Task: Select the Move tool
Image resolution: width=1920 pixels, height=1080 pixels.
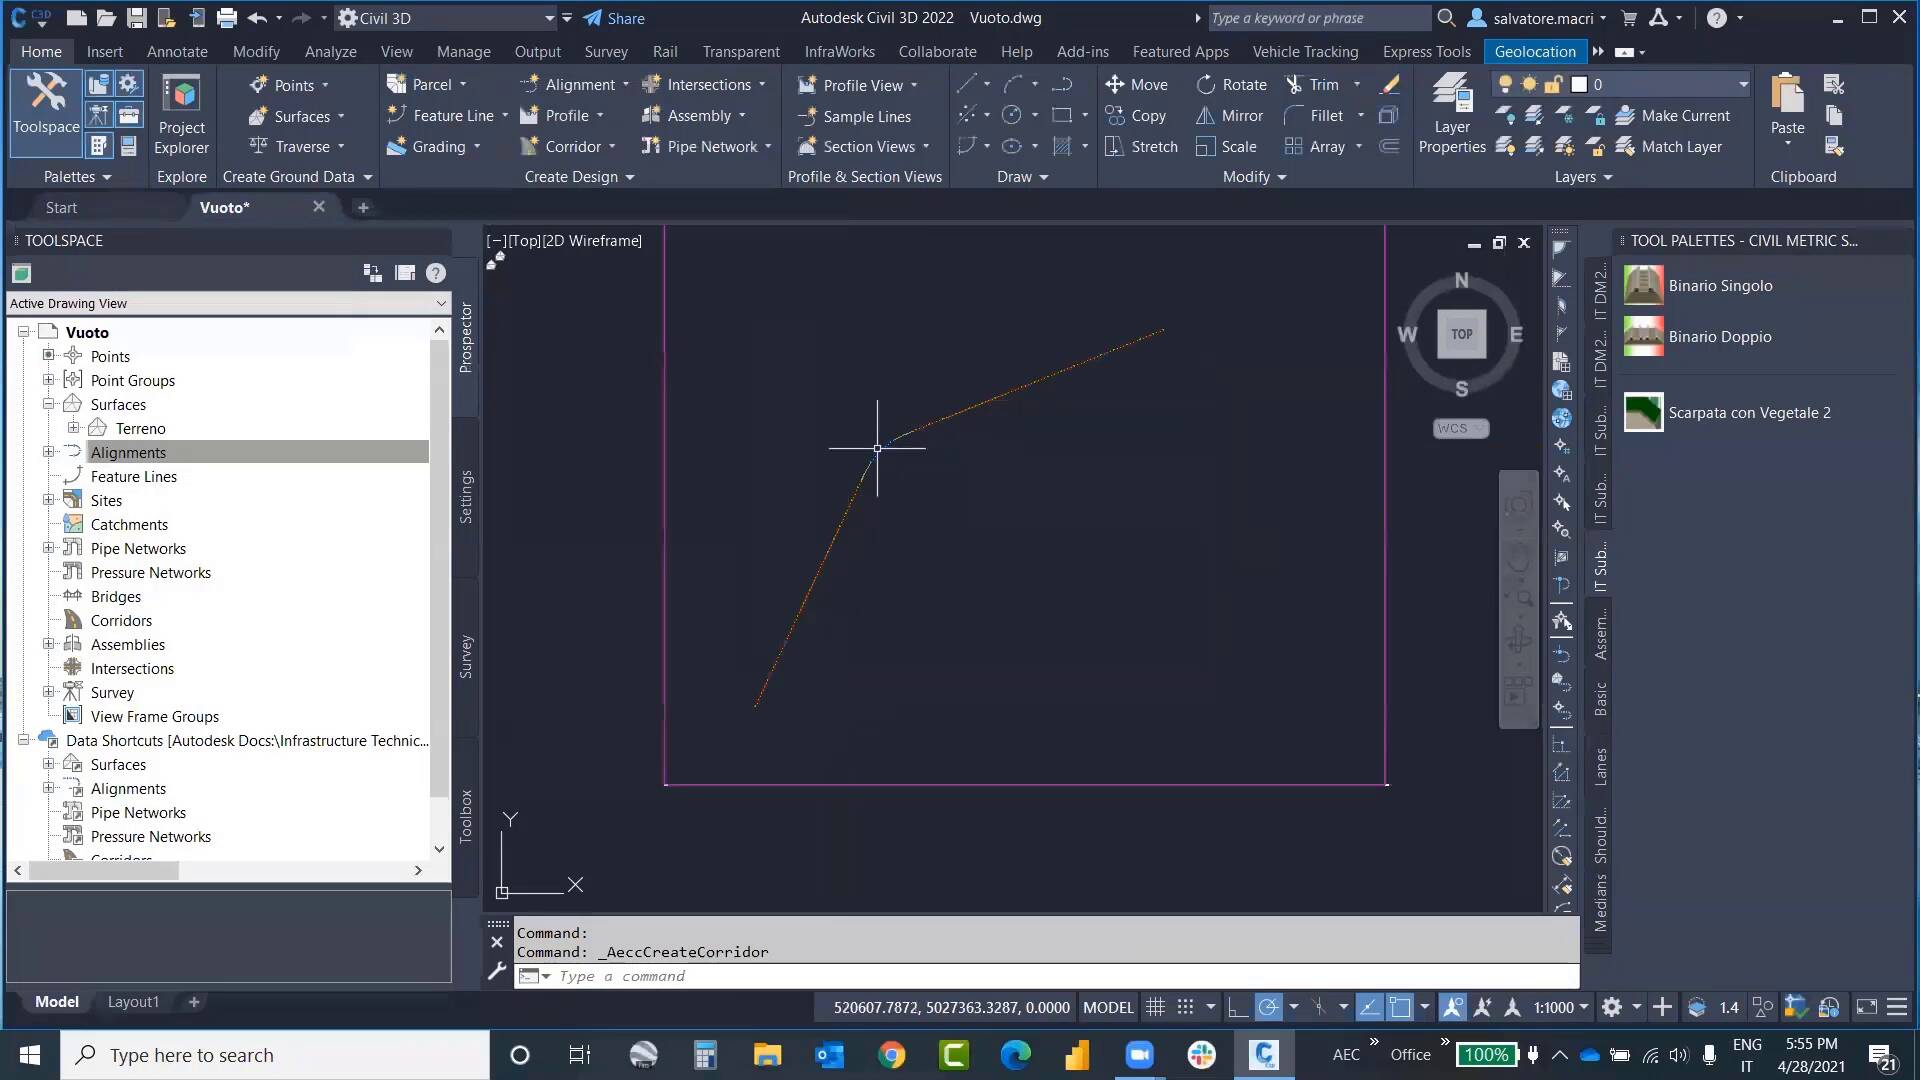Action: (1136, 85)
